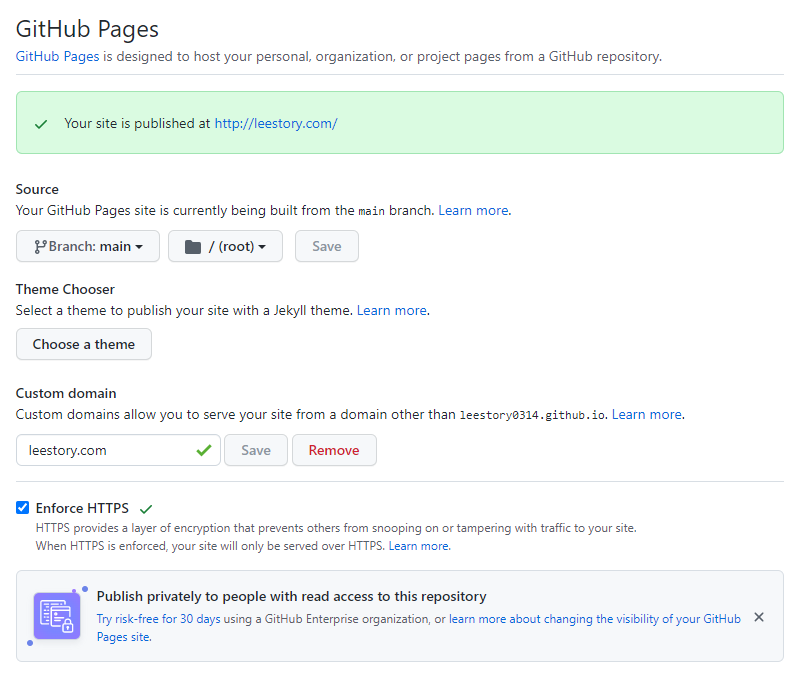Click the folder icon in root dropdown
This screenshot has width=811, height=697.
(193, 247)
